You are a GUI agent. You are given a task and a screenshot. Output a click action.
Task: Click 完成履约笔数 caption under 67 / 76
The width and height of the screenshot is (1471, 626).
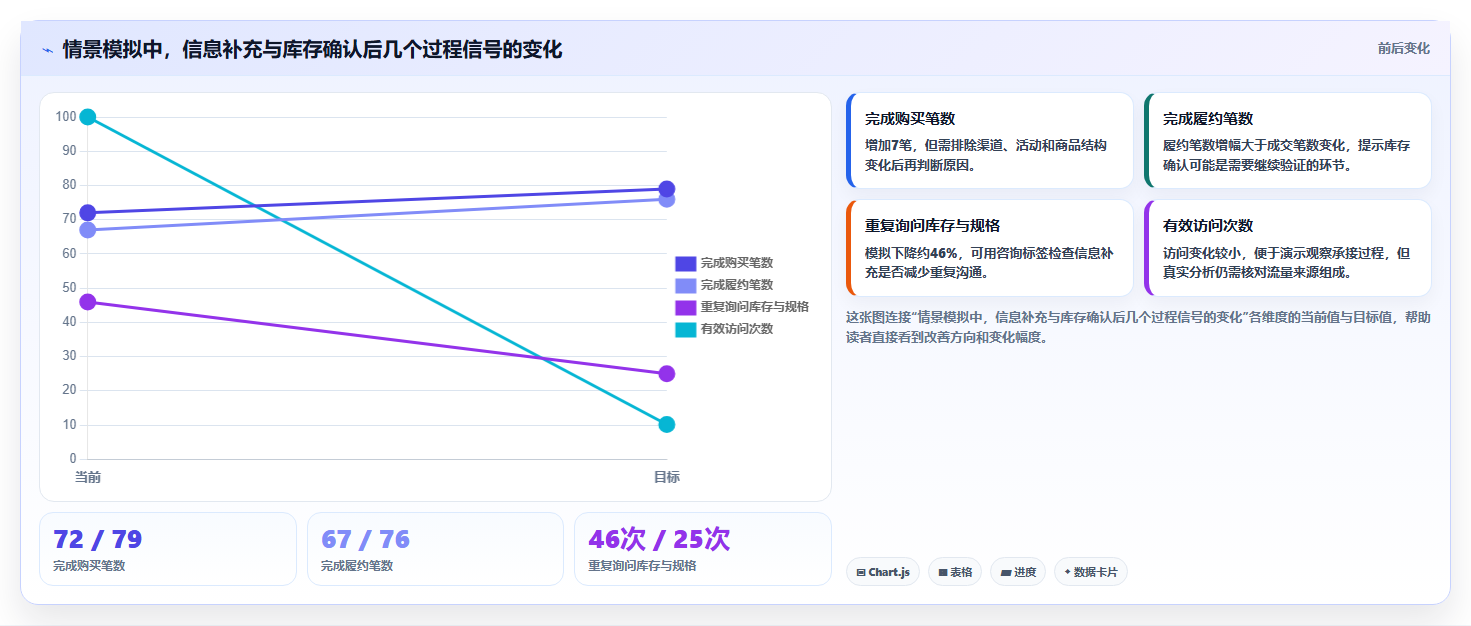(x=357, y=566)
